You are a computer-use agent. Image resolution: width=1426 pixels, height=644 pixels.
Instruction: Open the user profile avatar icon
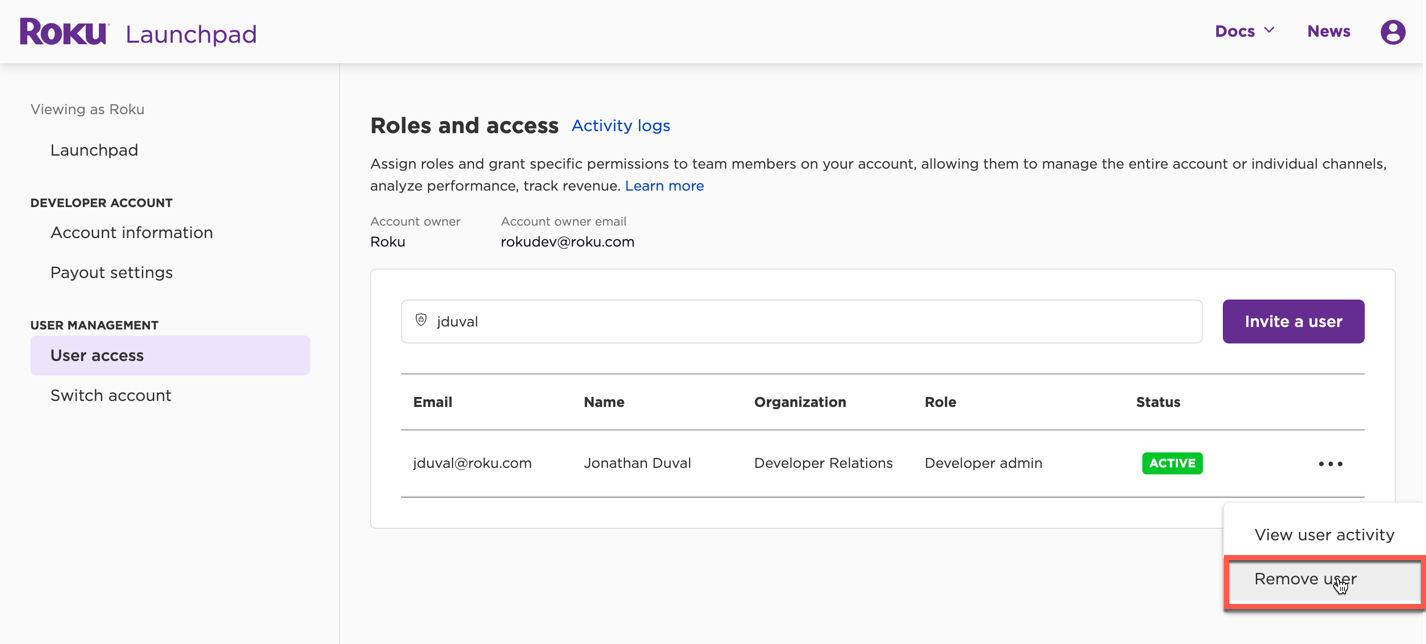click(1393, 31)
